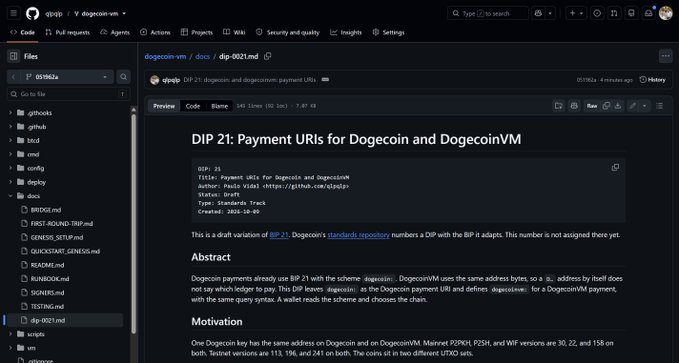Click the file tree vertical scrollbar

[133, 223]
